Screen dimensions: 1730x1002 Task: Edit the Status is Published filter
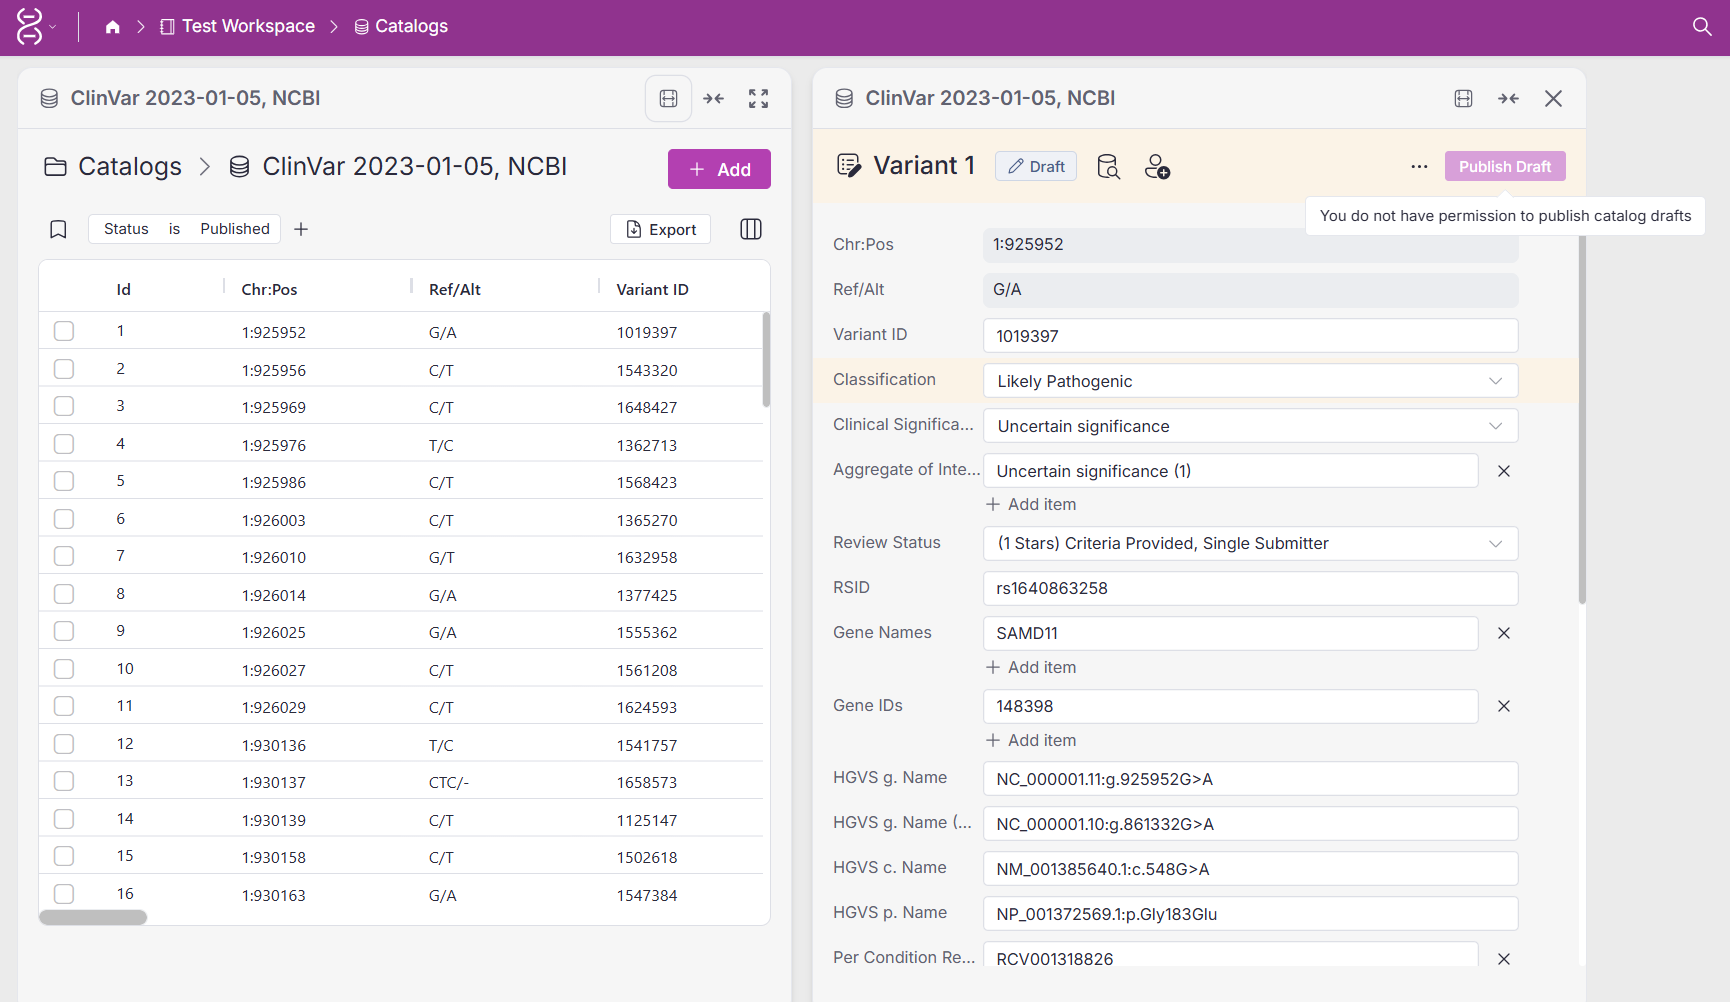(186, 229)
